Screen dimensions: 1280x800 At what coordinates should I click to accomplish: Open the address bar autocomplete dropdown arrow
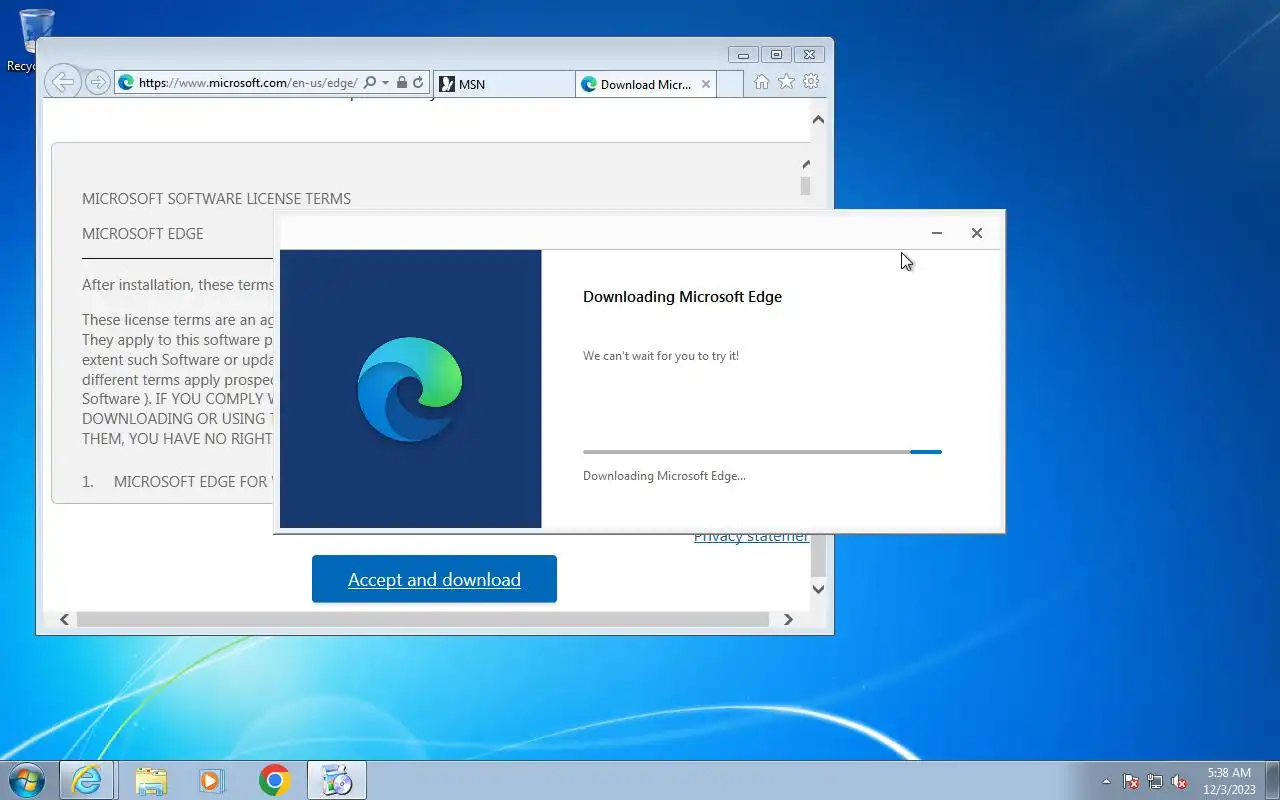pyautogui.click(x=385, y=83)
